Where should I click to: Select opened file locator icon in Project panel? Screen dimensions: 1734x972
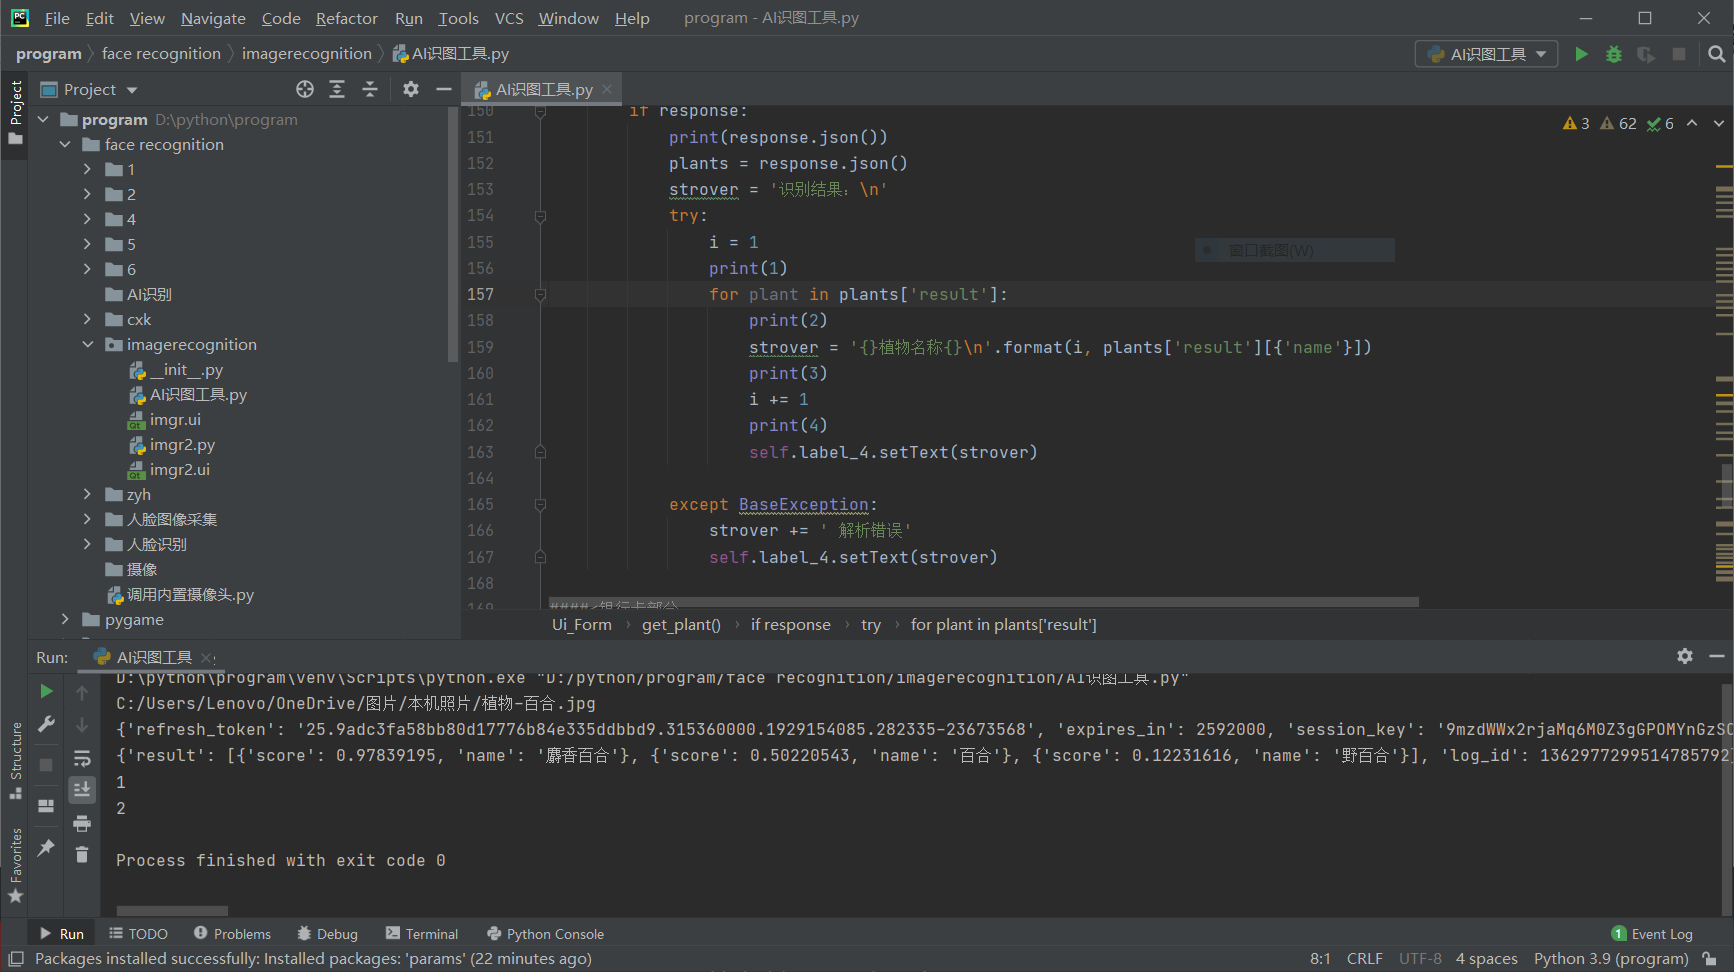[305, 89]
